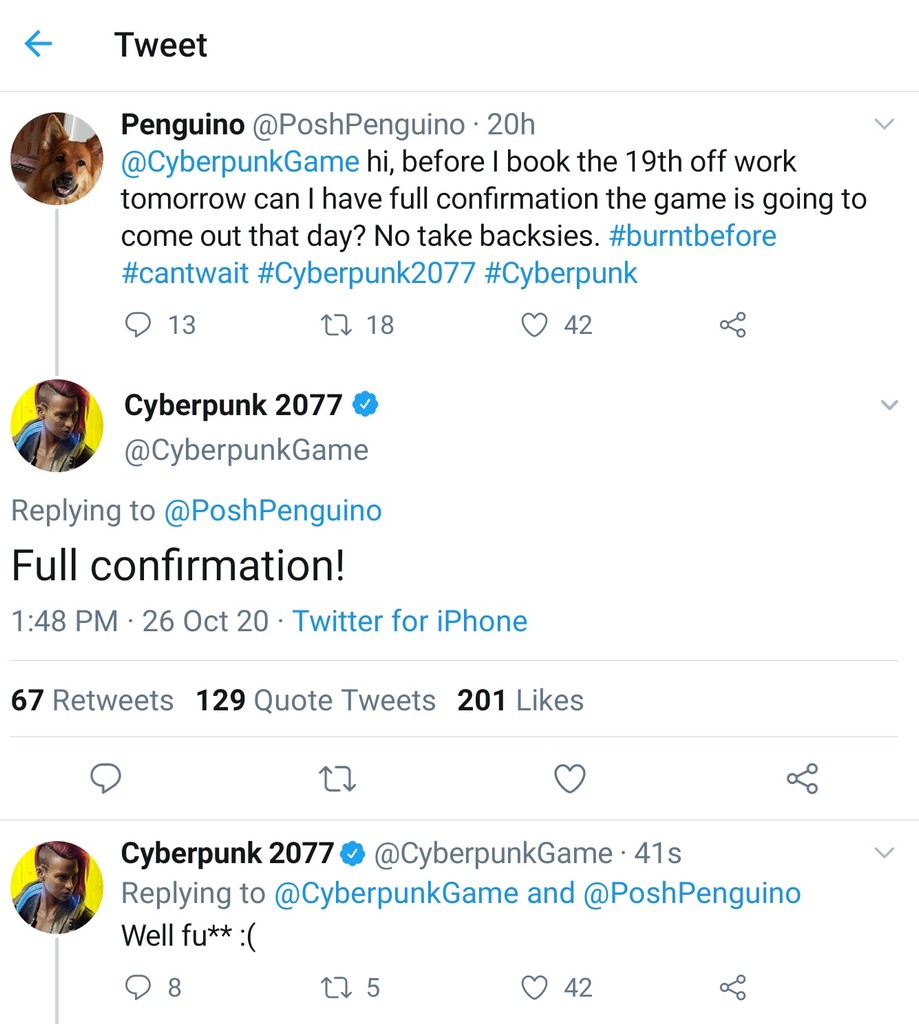Open the #burntbefore hashtag link

tap(692, 237)
